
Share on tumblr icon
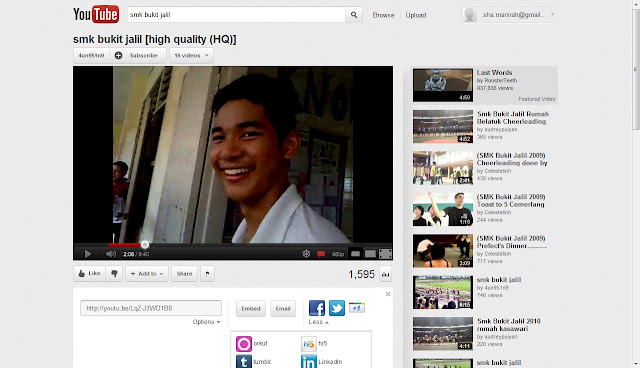[244, 361]
